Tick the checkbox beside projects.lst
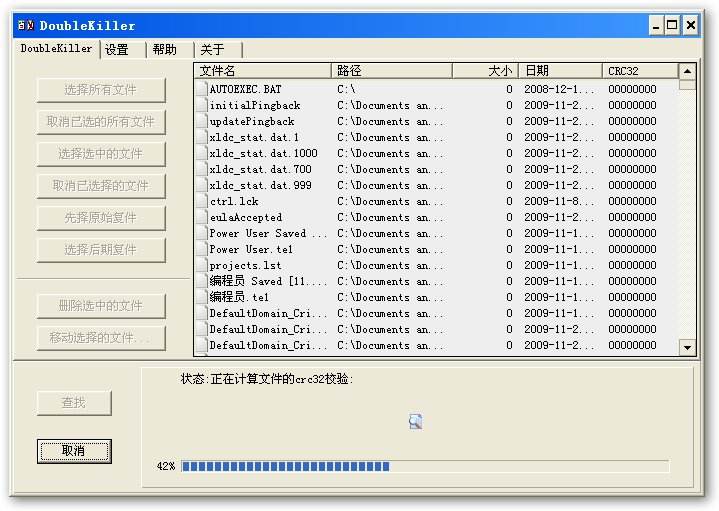Viewport: 719px width, 511px height. [202, 266]
